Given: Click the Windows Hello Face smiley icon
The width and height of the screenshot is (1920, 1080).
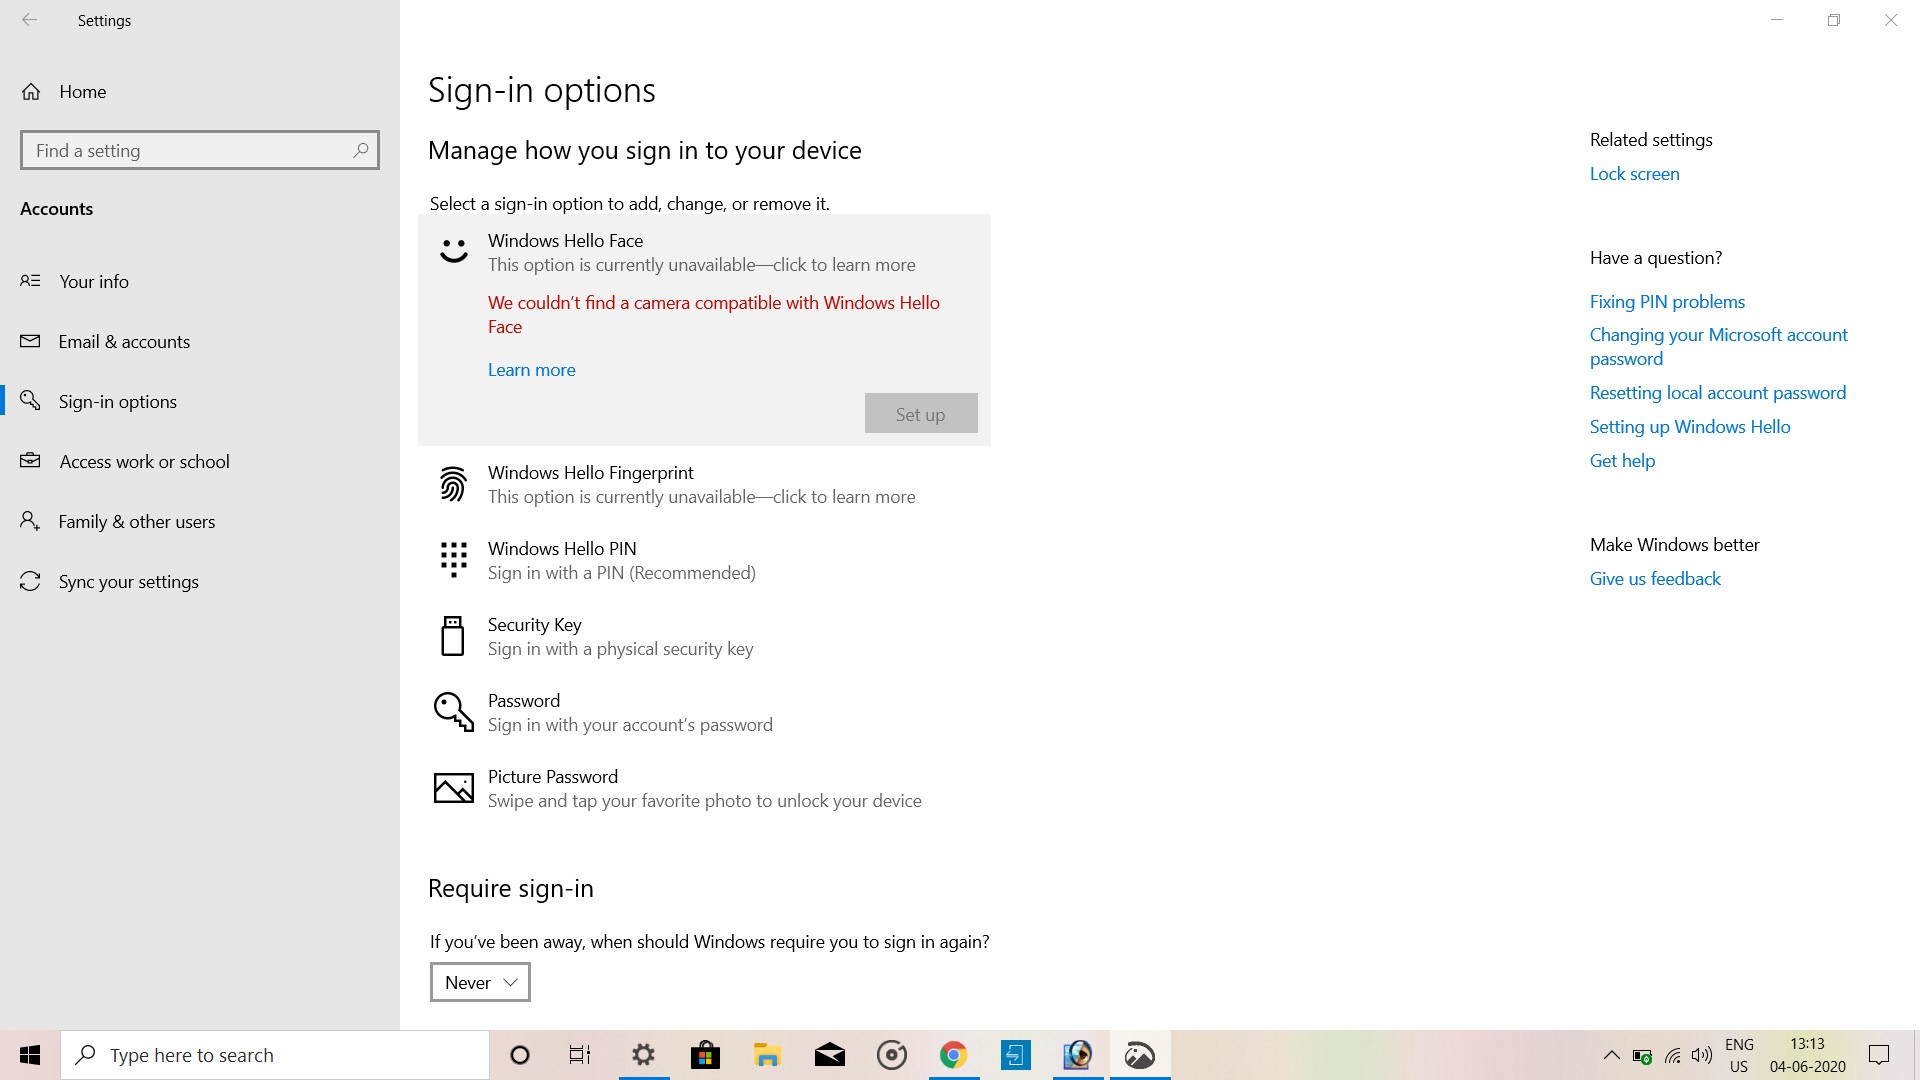Looking at the screenshot, I should tap(453, 251).
